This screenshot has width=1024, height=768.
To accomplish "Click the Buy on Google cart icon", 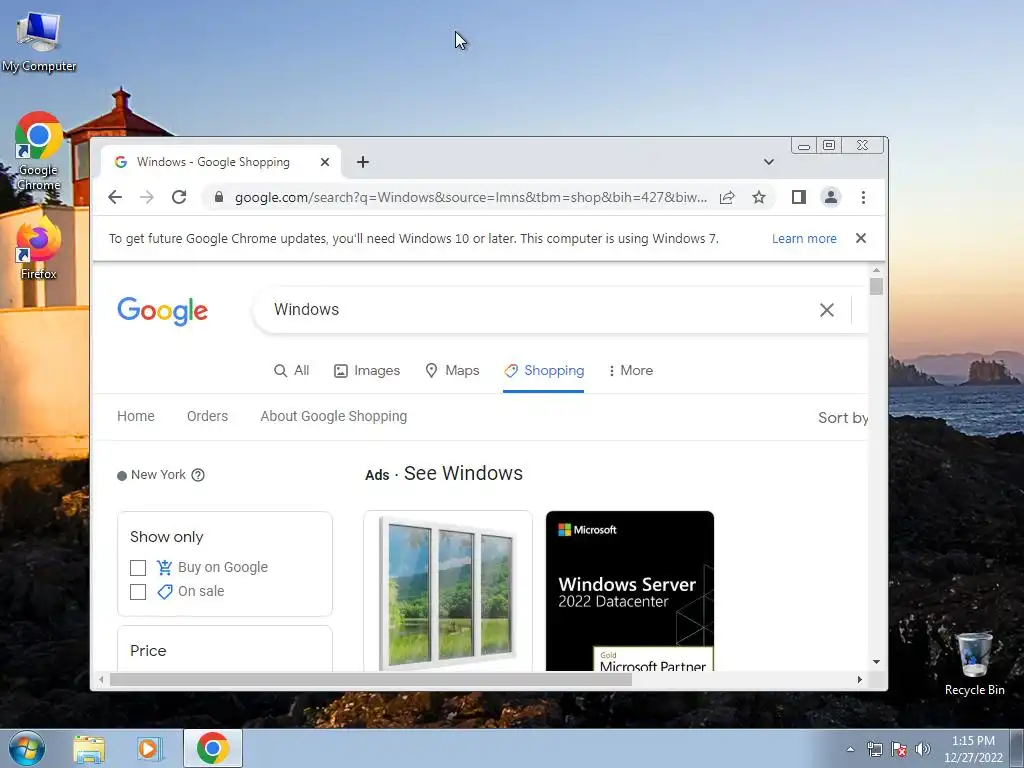I will point(164,568).
